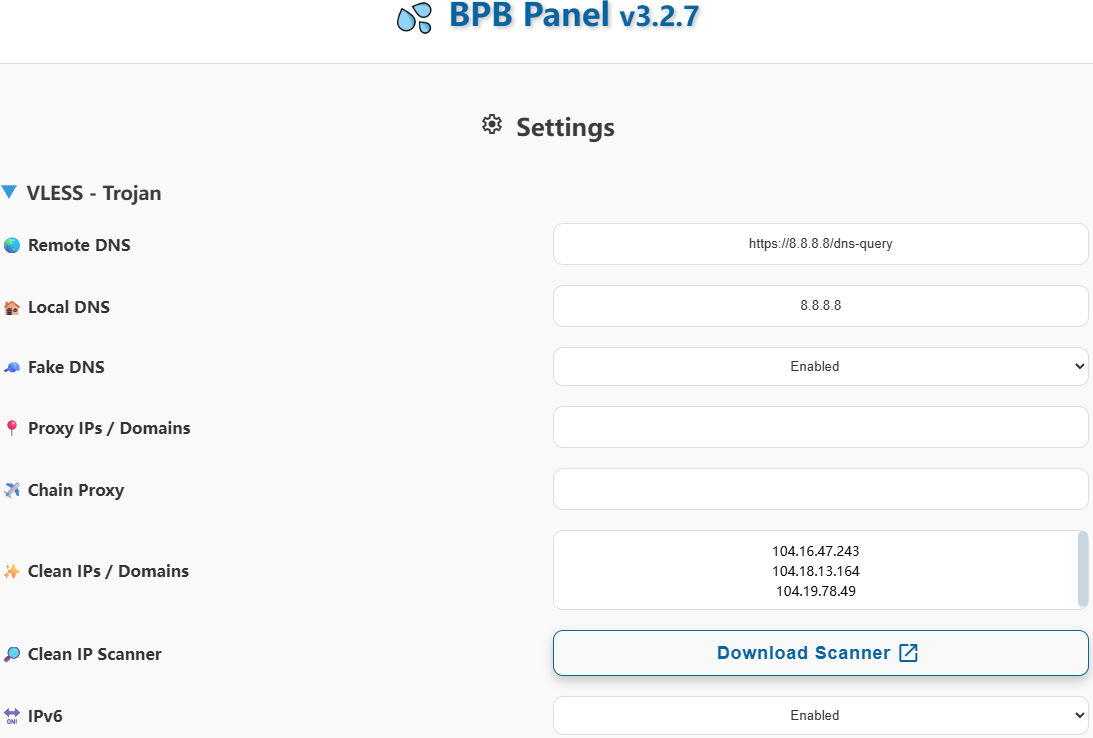The width and height of the screenshot is (1093, 738).
Task: Click the Remote DNS input field
Action: [820, 244]
